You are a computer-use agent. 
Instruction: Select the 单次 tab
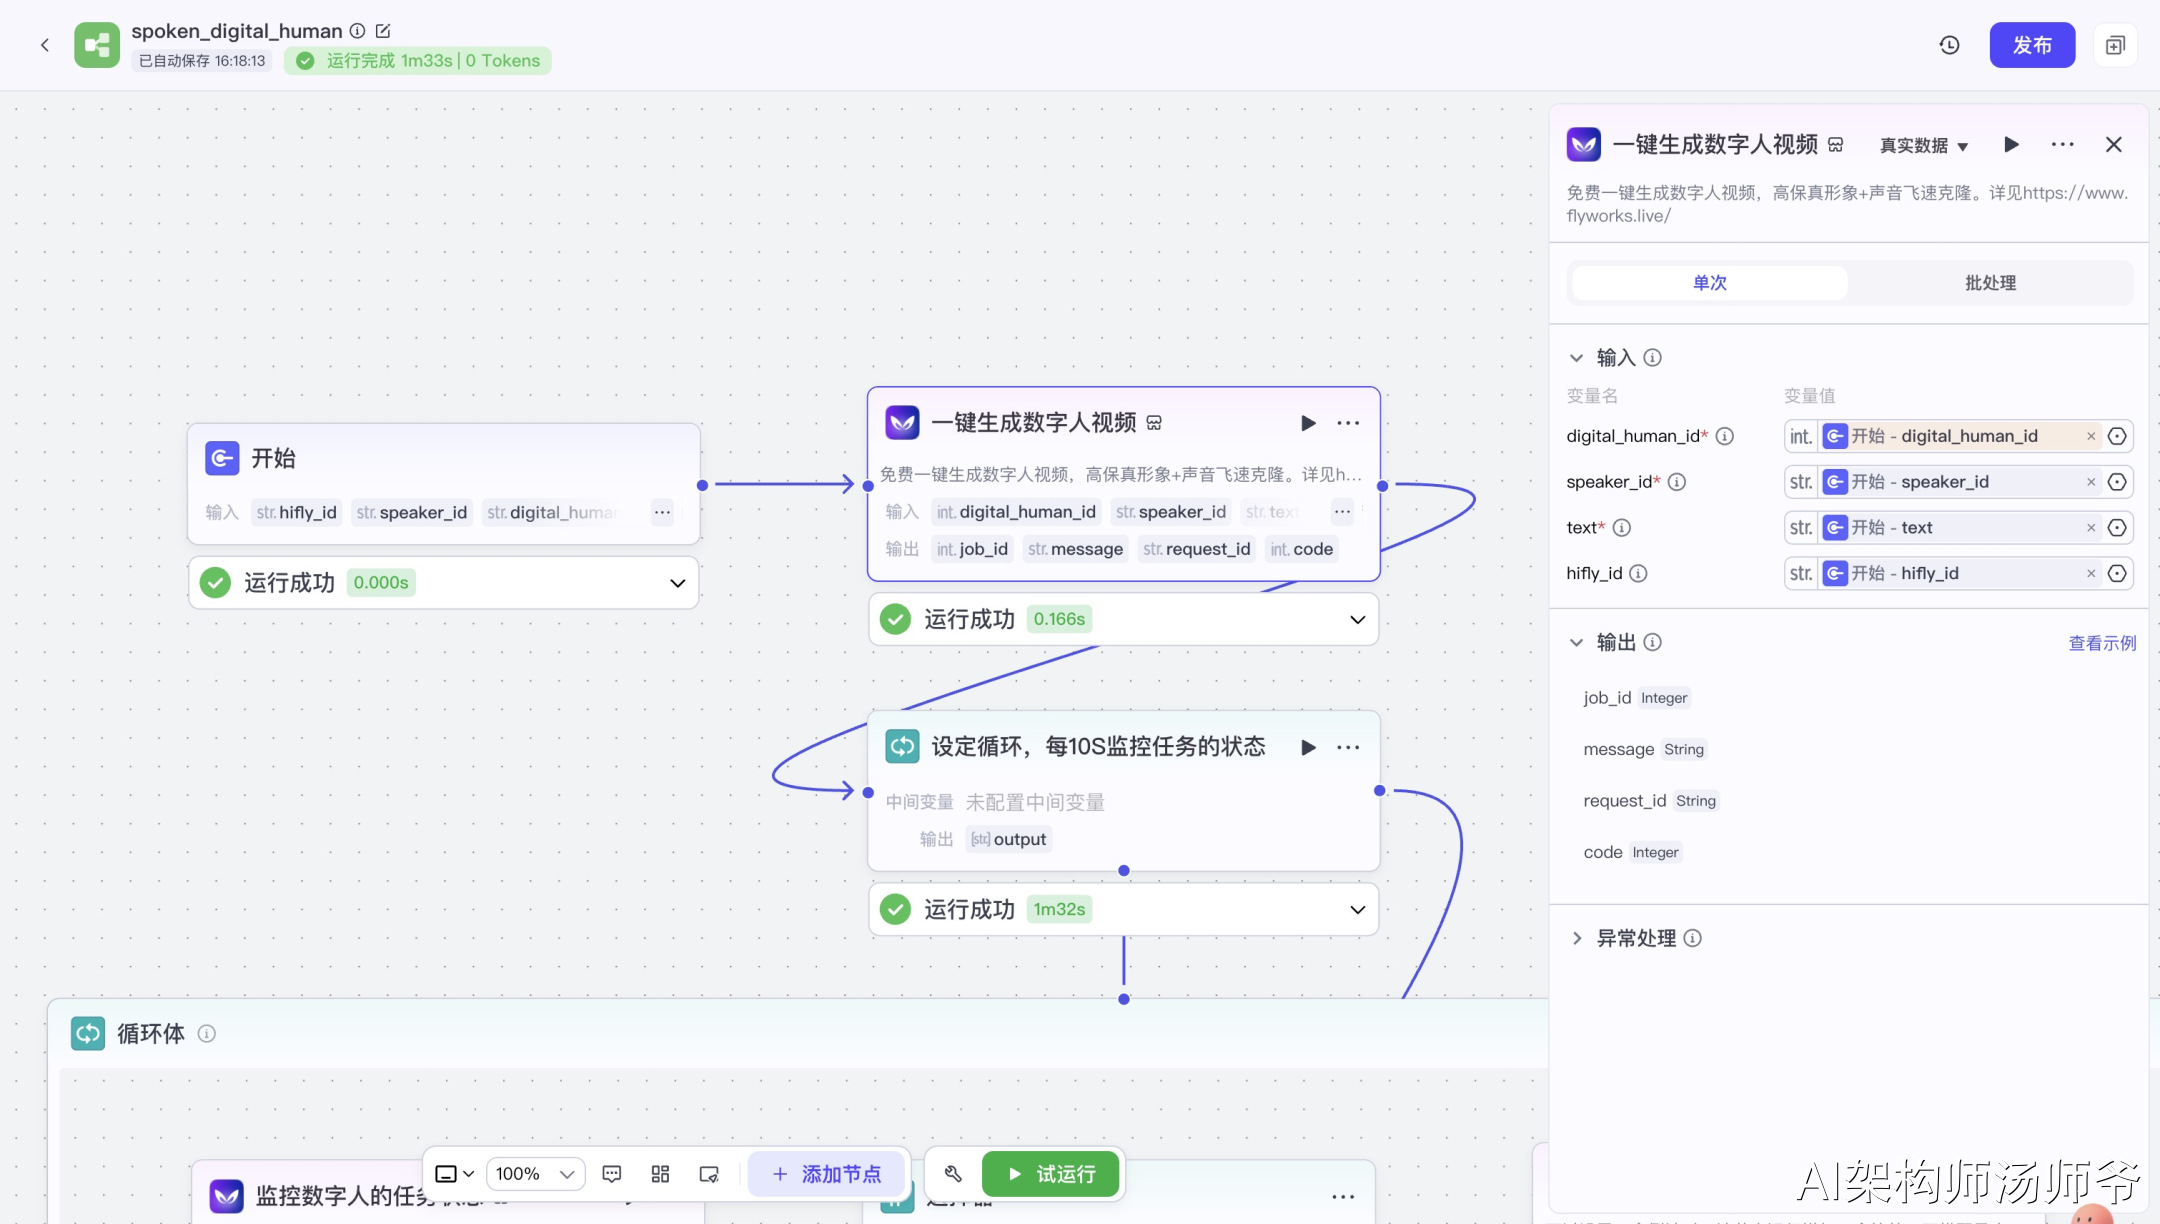(x=1710, y=283)
